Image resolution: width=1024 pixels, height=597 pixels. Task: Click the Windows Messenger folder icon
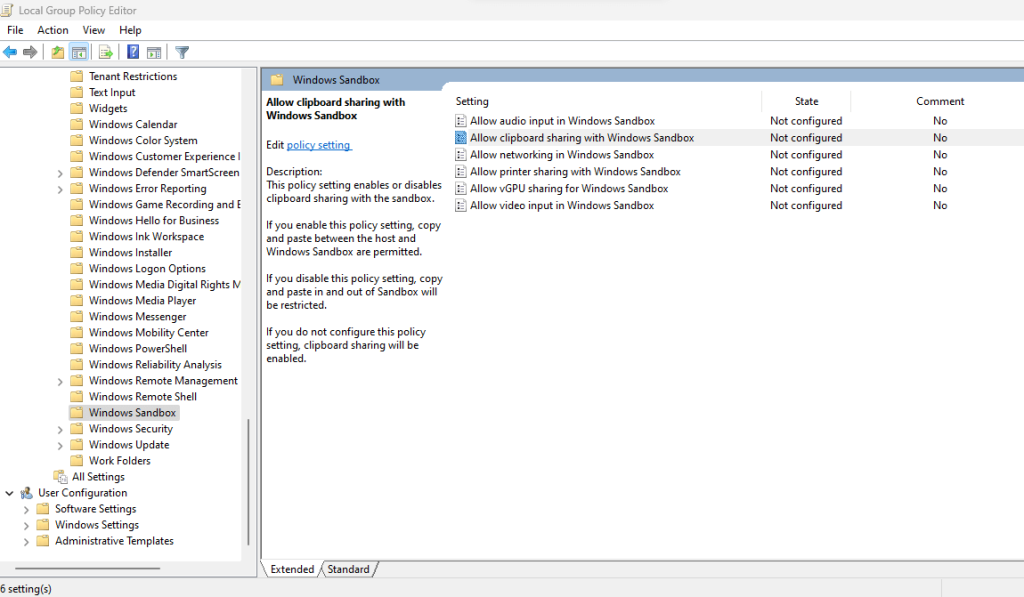pyautogui.click(x=76, y=317)
